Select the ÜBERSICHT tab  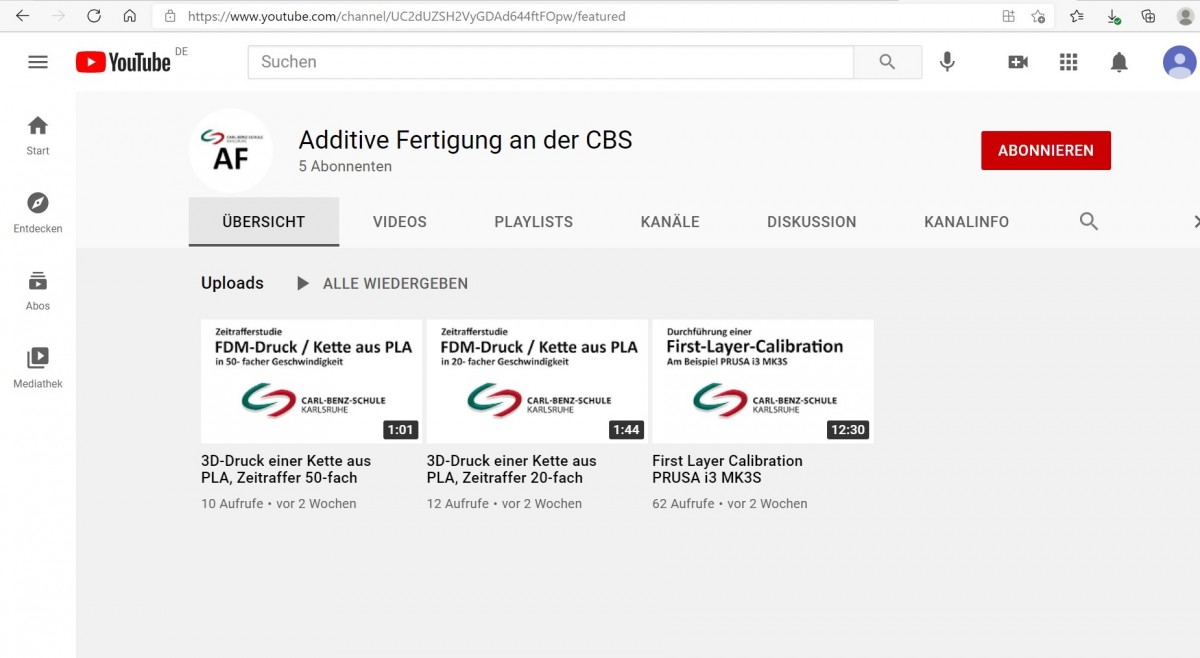coord(264,222)
